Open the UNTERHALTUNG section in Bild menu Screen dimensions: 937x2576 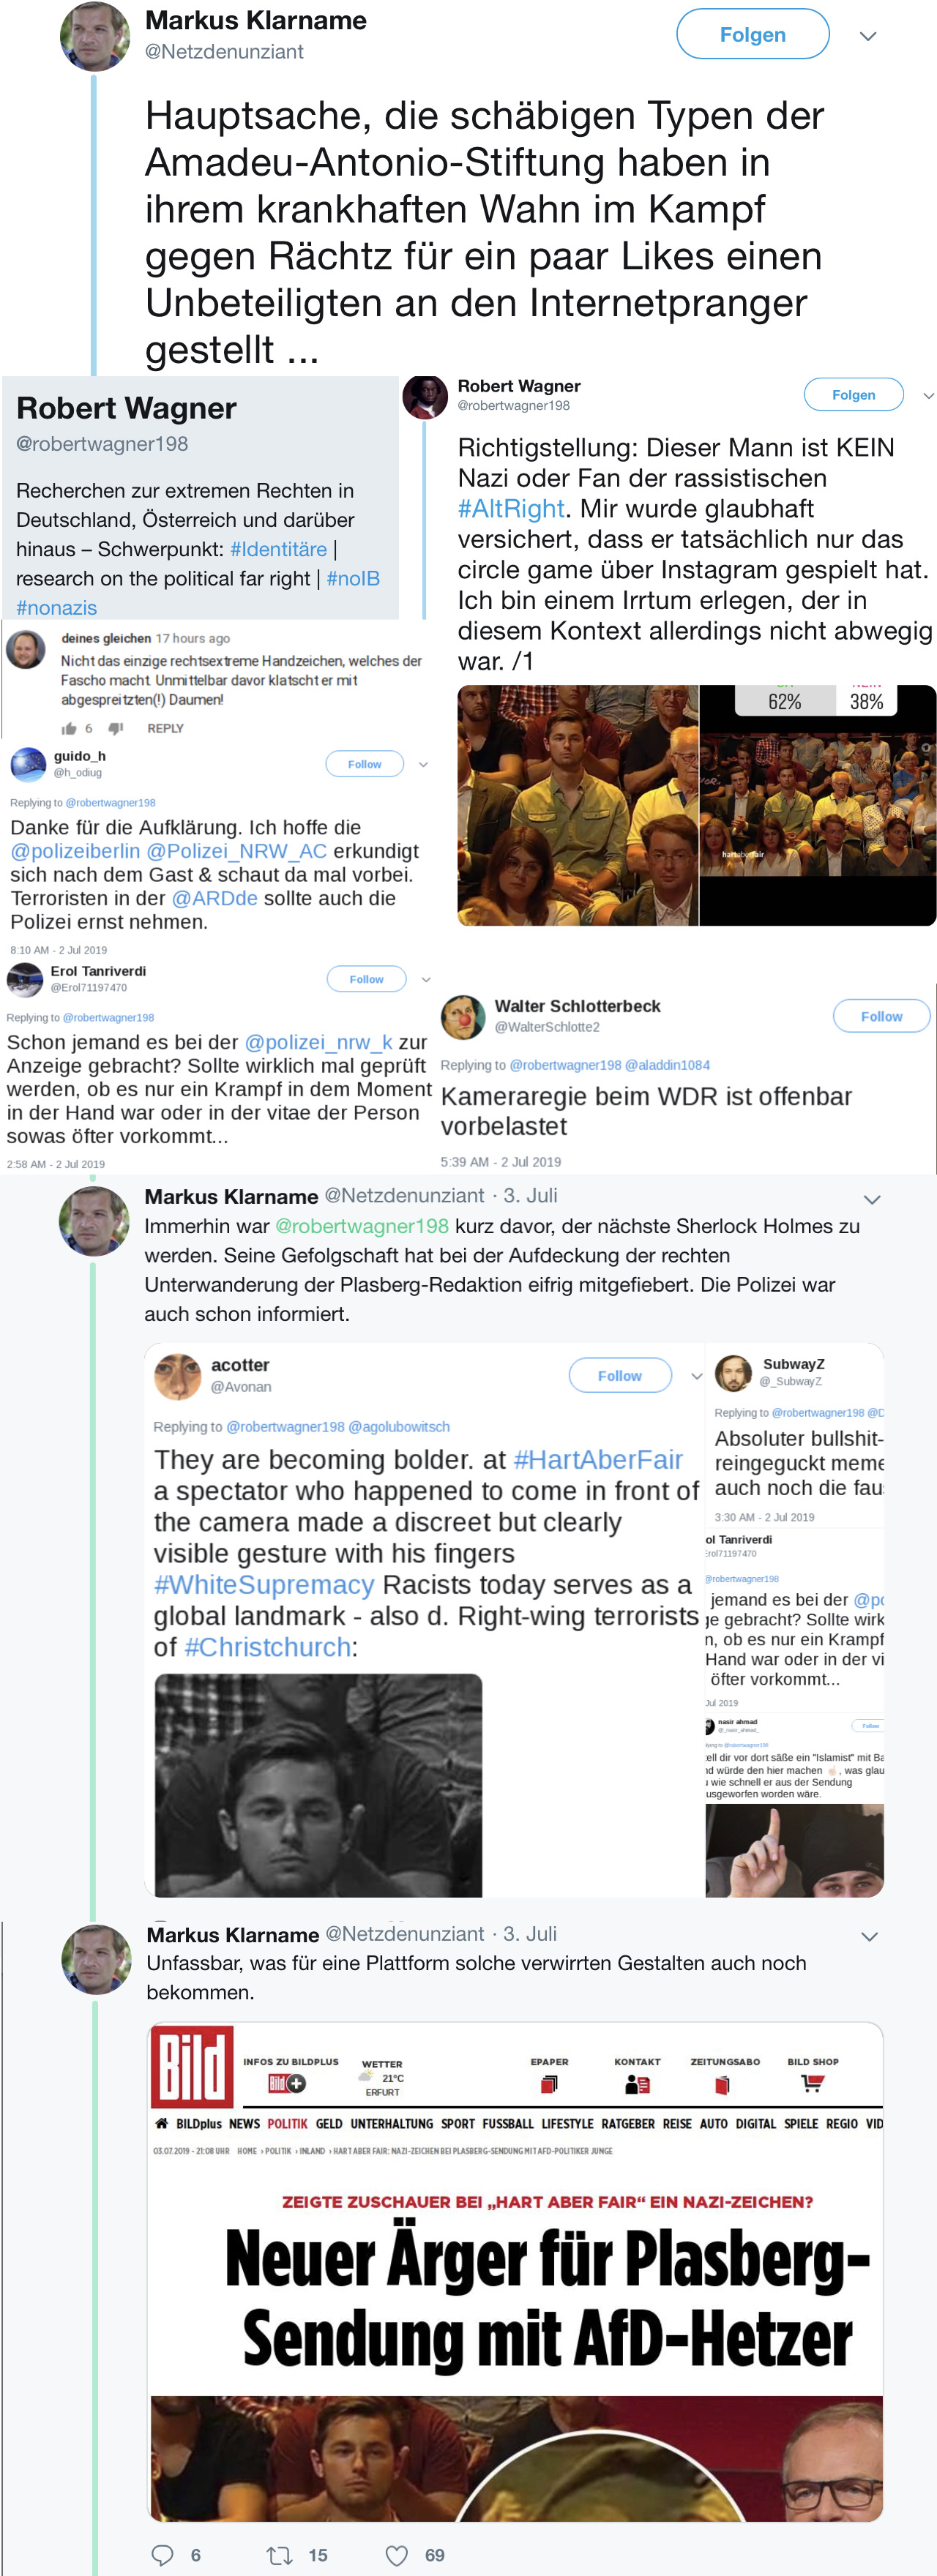[x=391, y=2123]
